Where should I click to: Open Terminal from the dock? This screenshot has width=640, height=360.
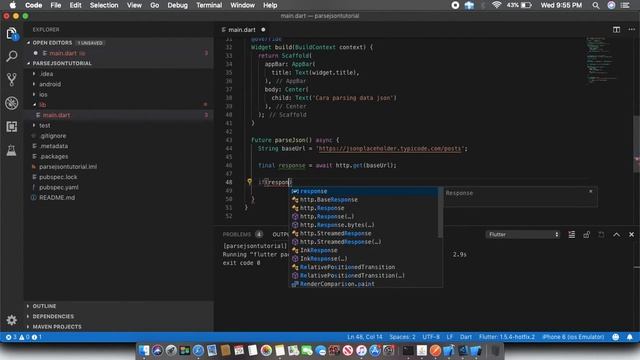pyautogui.click(x=408, y=351)
